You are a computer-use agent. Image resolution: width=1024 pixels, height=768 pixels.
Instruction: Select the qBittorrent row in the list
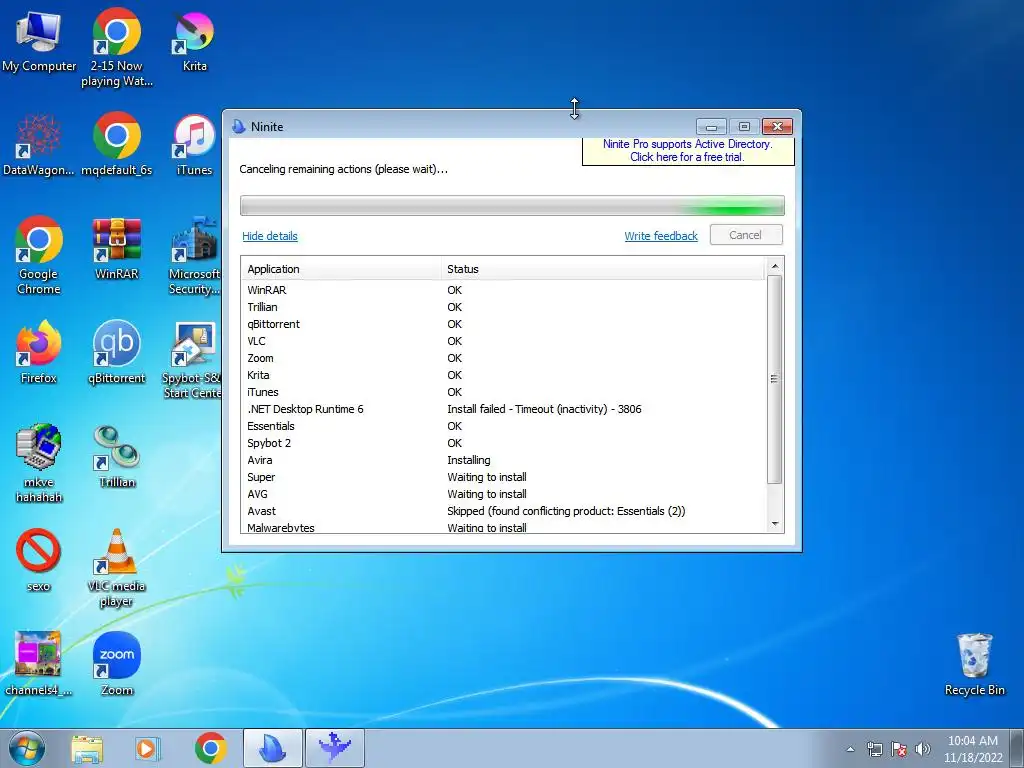[504, 324]
